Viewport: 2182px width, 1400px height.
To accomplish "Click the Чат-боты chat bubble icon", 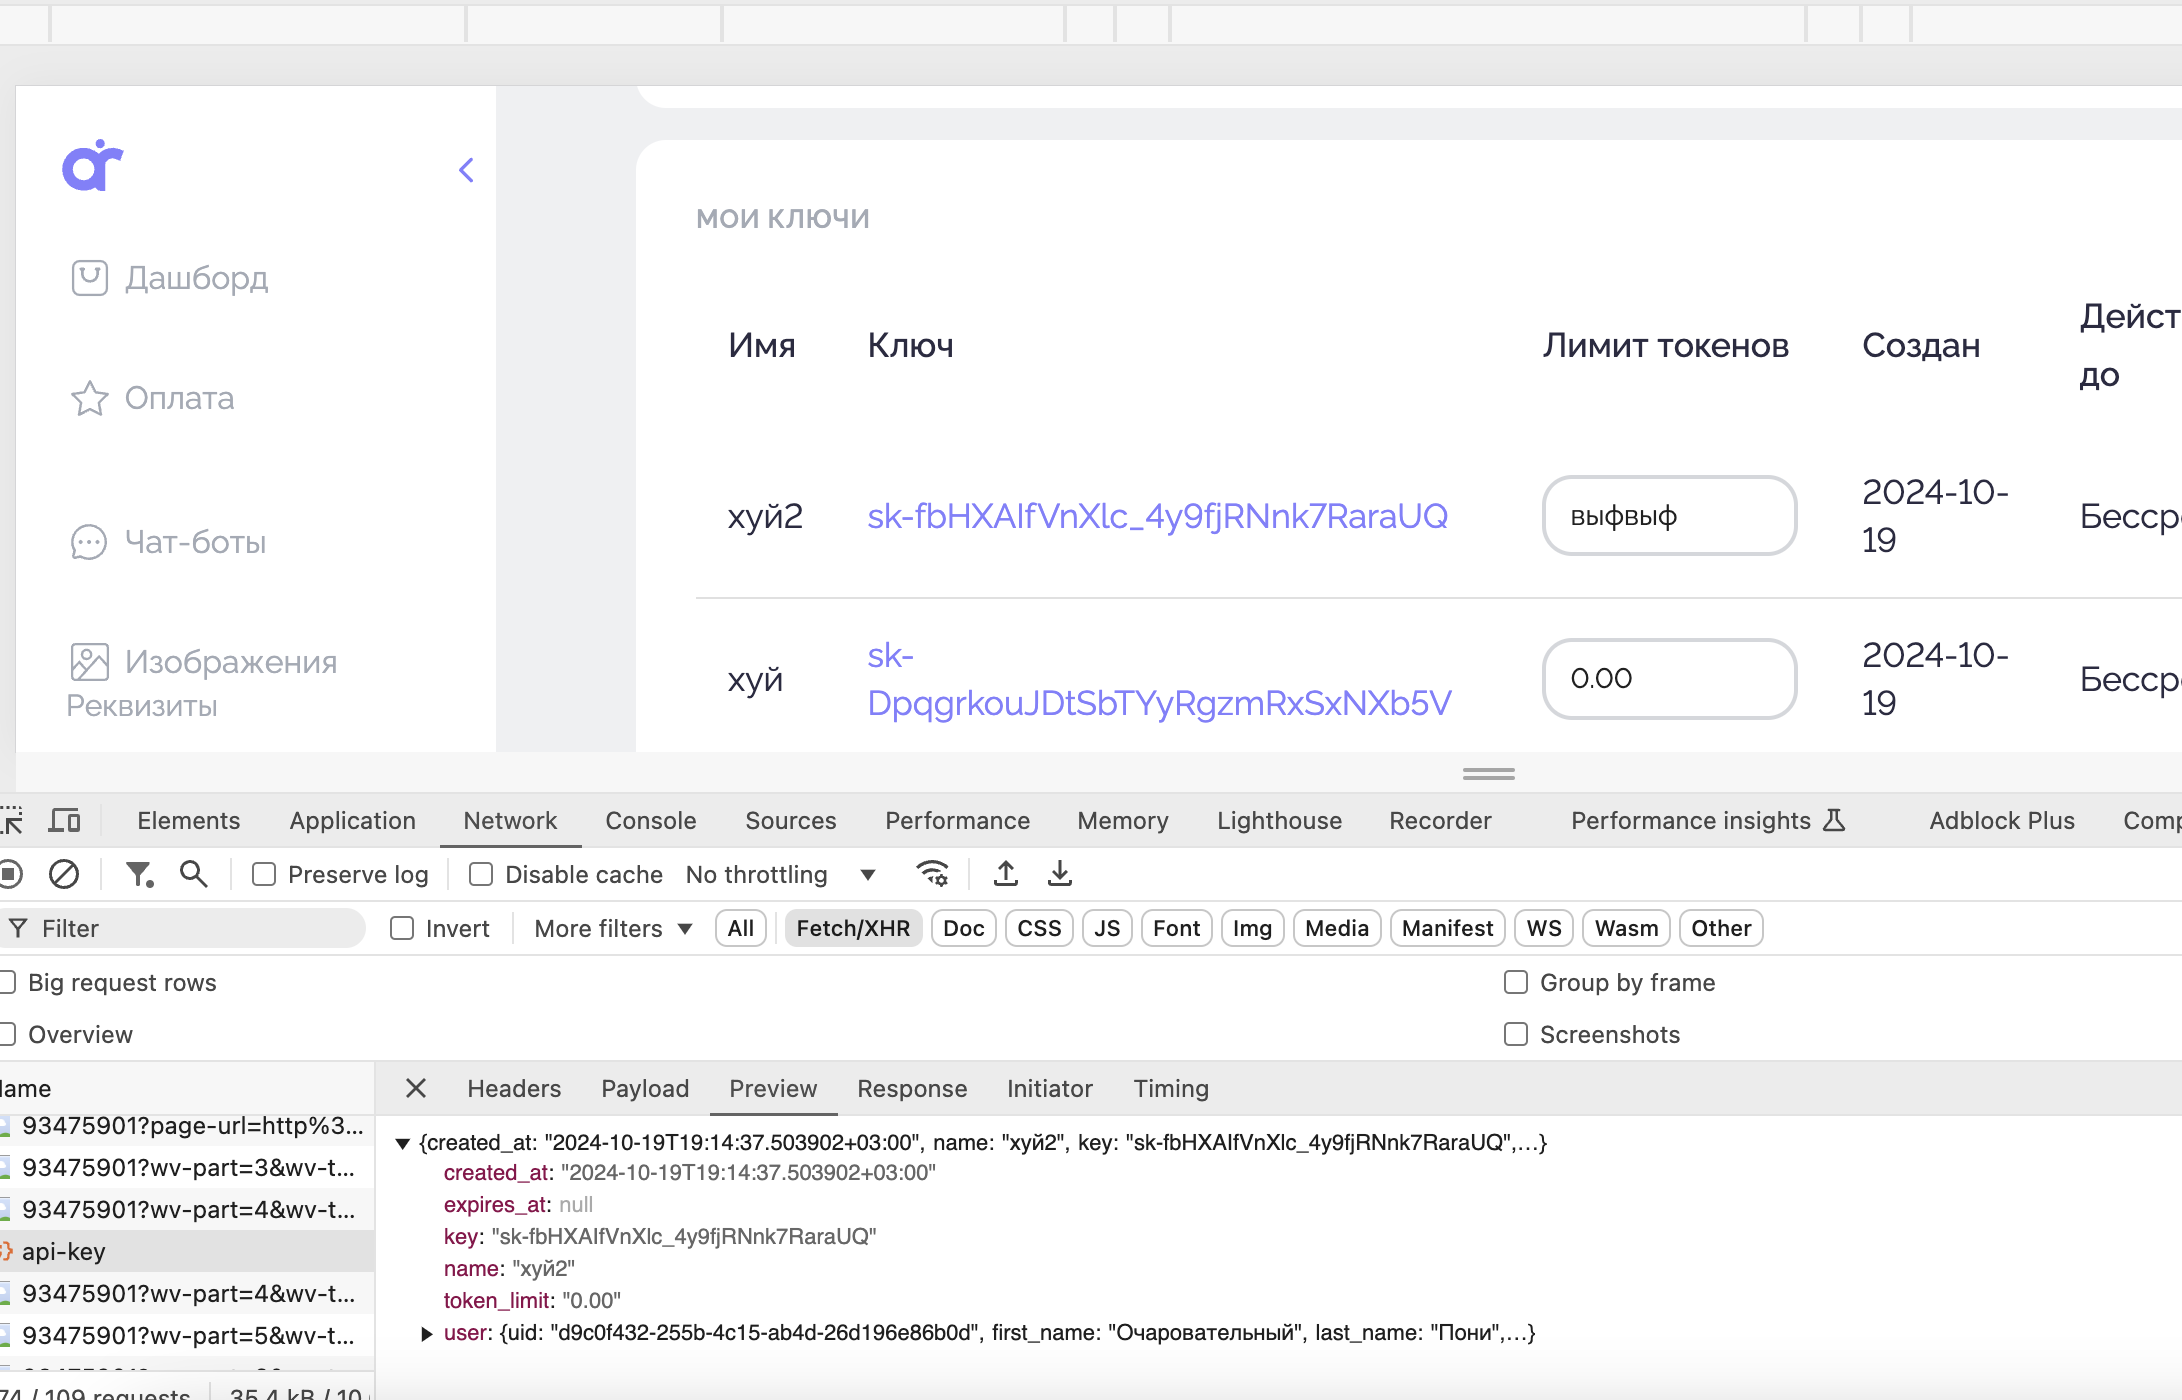I will (x=89, y=542).
